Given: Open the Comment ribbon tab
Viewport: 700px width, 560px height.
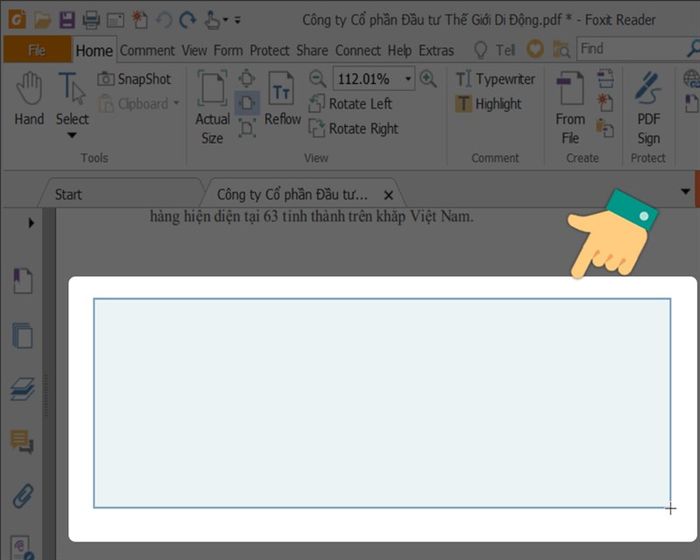Looking at the screenshot, I should pyautogui.click(x=147, y=50).
